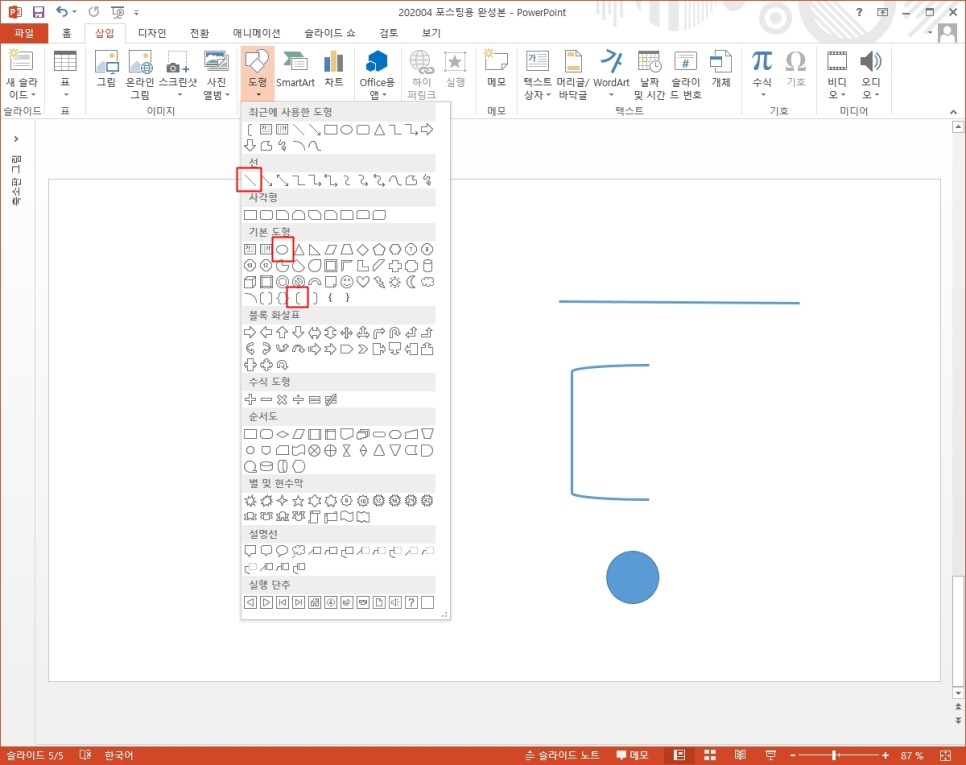
Task: Click the 한국어 language indicator
Action: 118,755
